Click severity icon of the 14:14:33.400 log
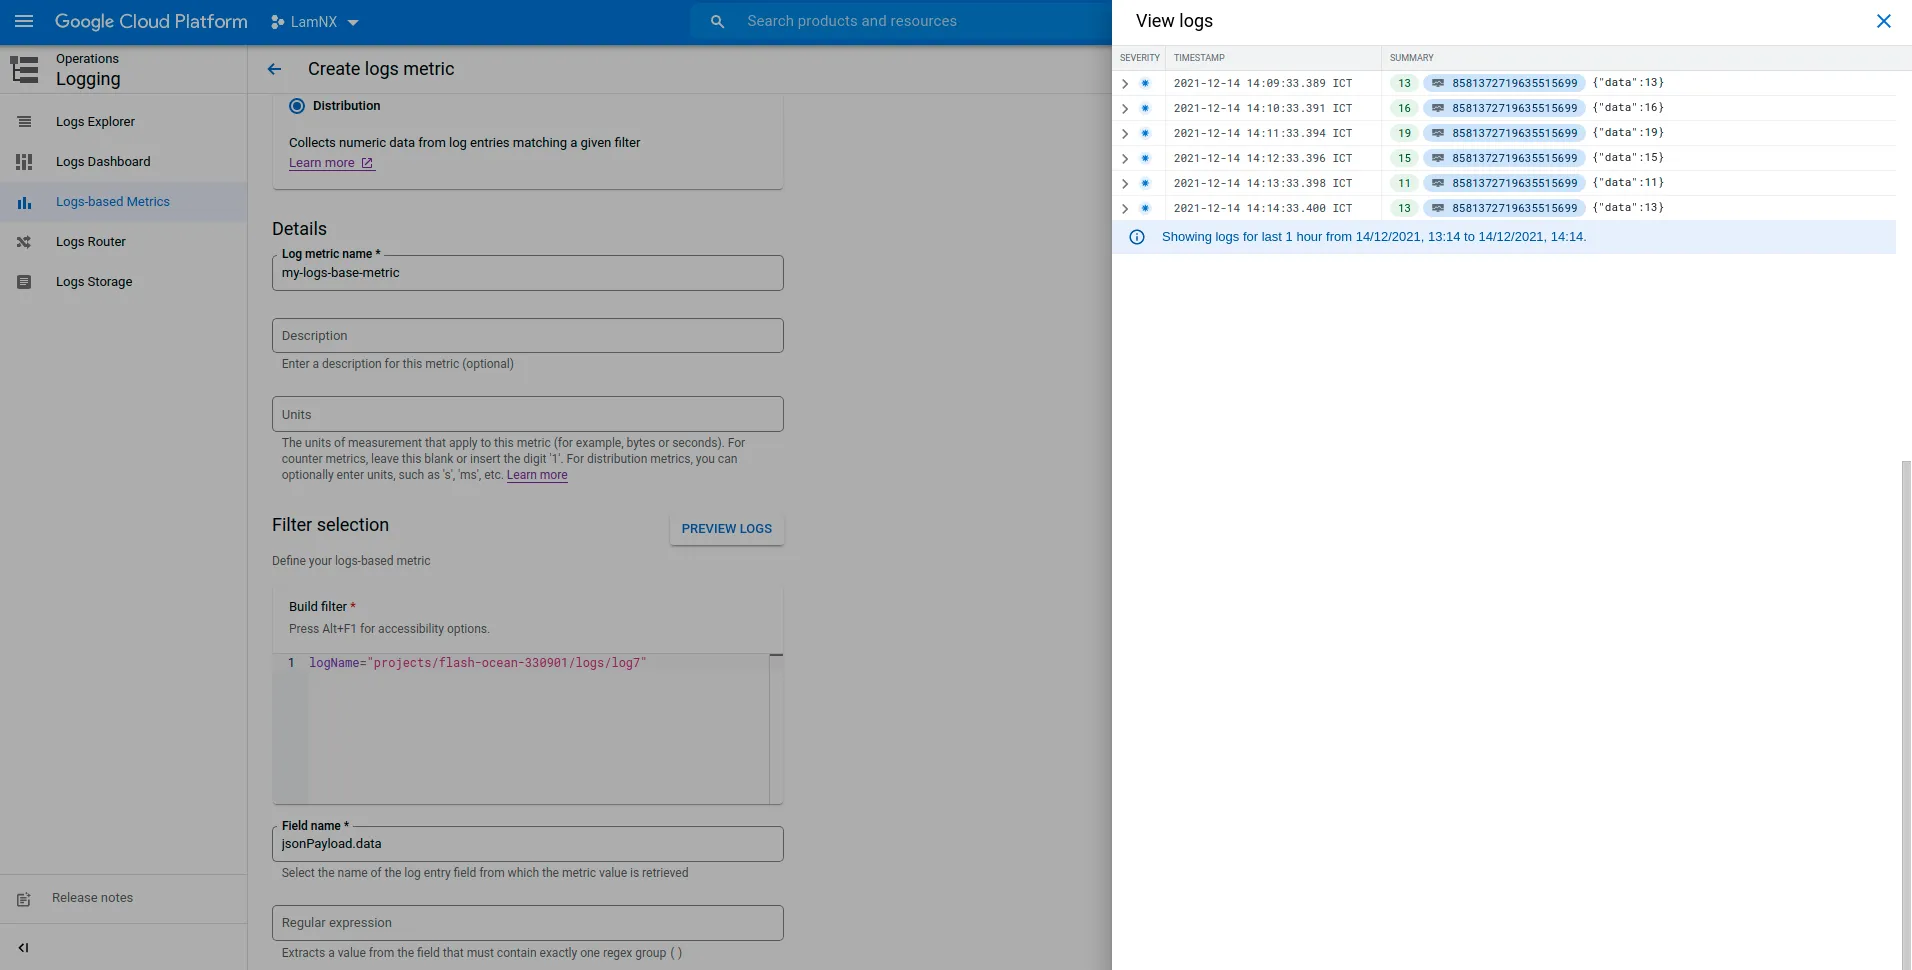The width and height of the screenshot is (1912, 970). coord(1145,208)
